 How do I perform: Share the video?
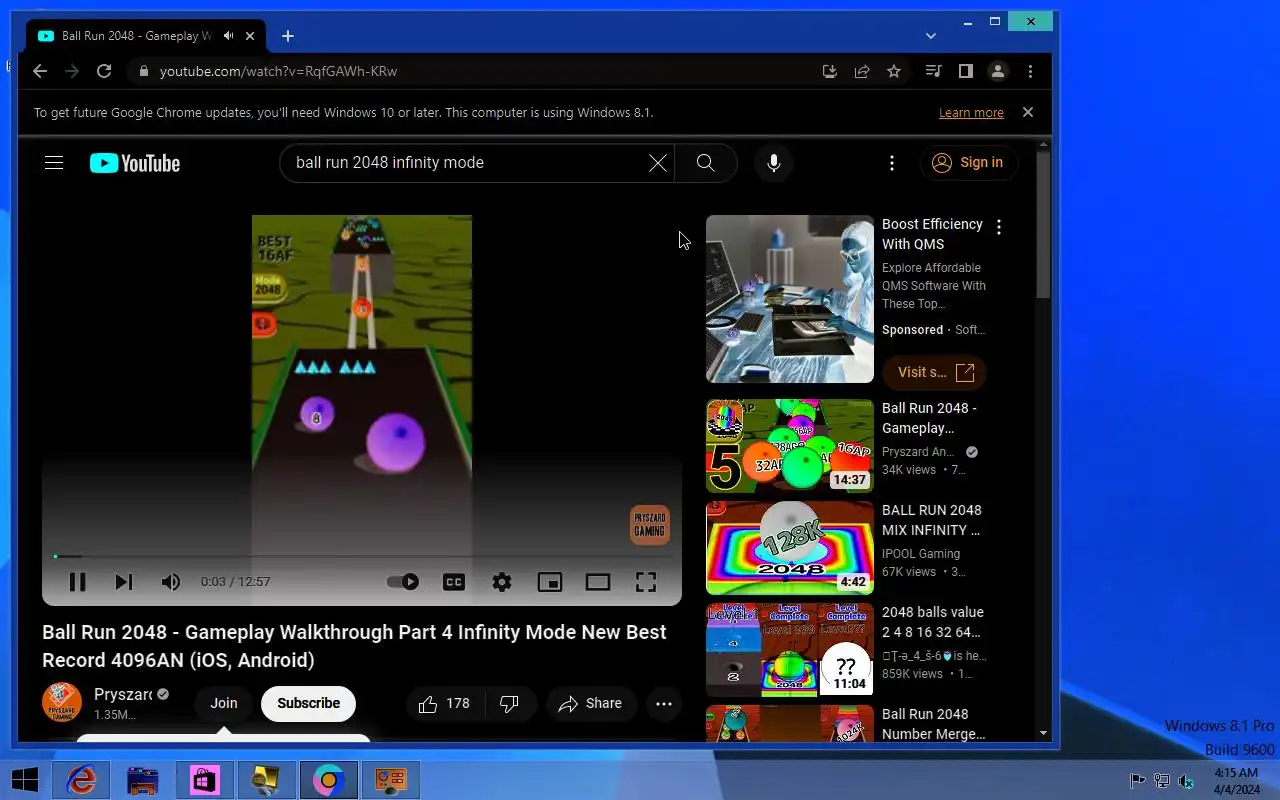(591, 704)
